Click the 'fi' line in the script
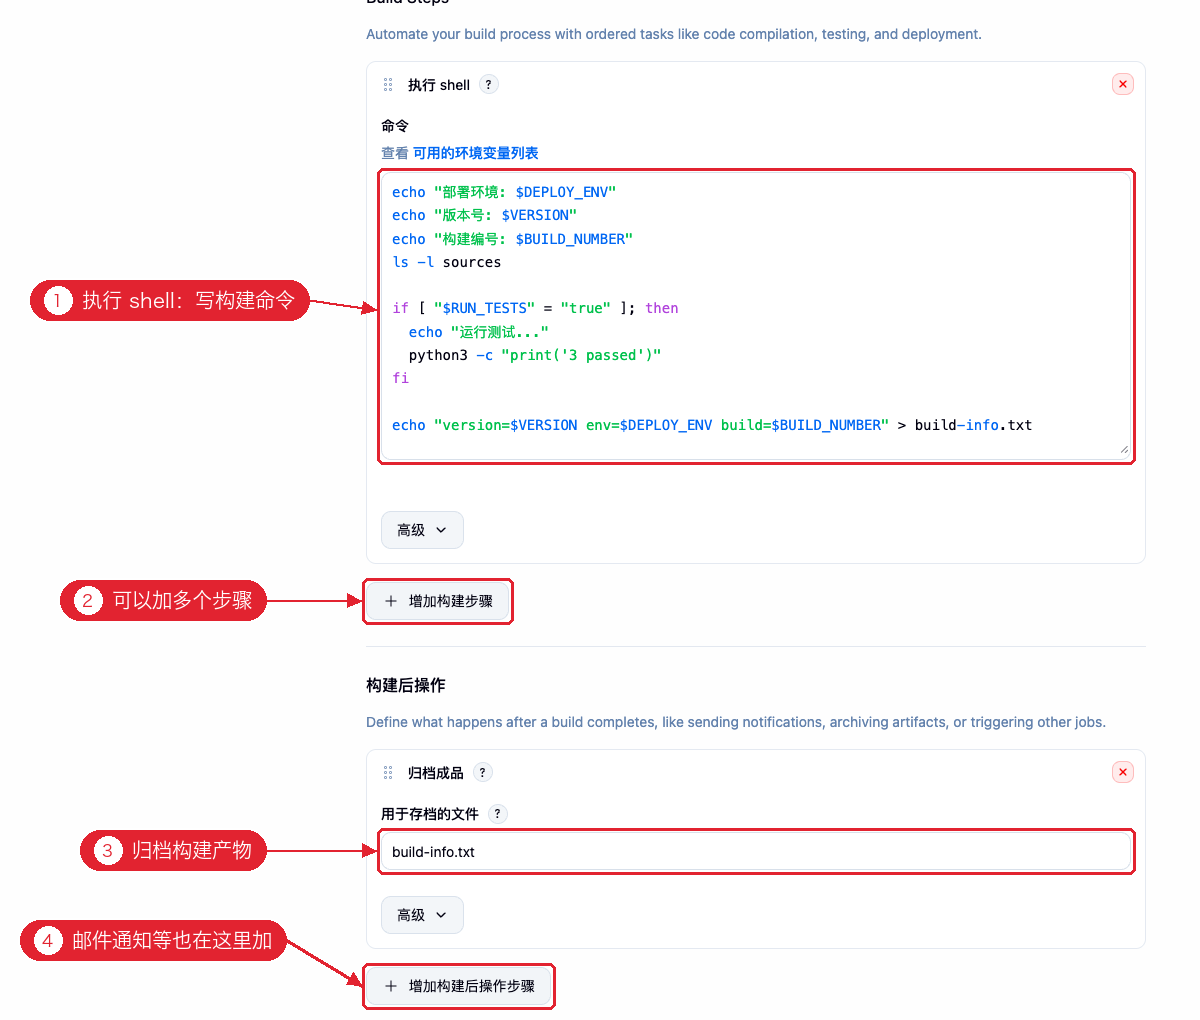Viewport: 1200px width, 1020px height. (x=400, y=378)
